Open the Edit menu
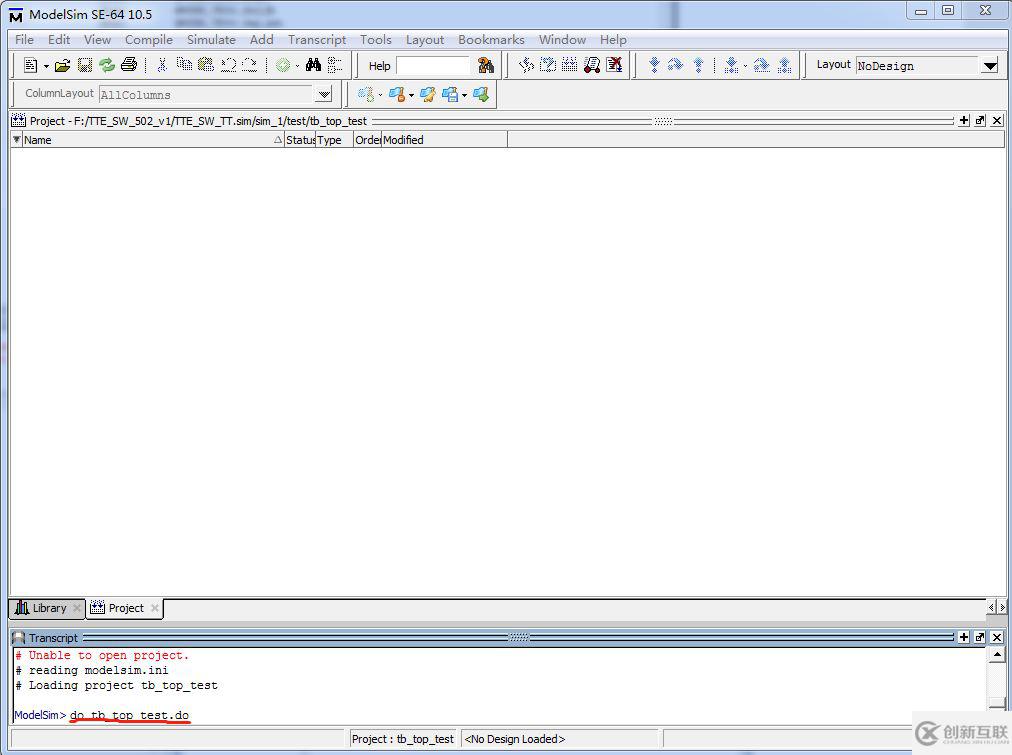Screen dimensions: 1012x755 coord(59,39)
